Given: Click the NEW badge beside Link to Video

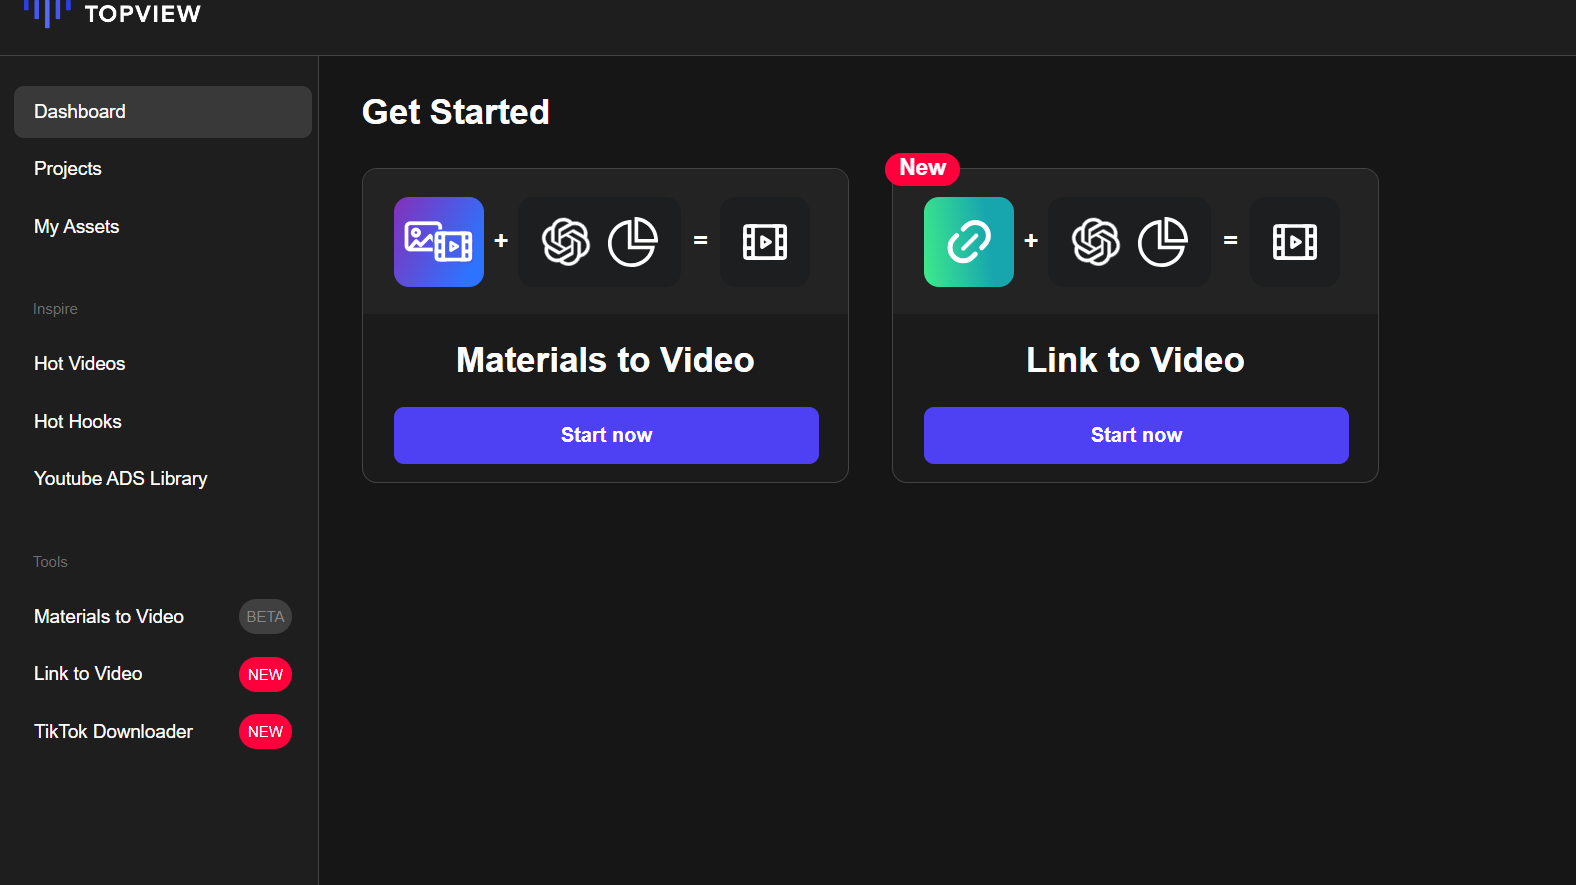Looking at the screenshot, I should pyautogui.click(x=265, y=675).
